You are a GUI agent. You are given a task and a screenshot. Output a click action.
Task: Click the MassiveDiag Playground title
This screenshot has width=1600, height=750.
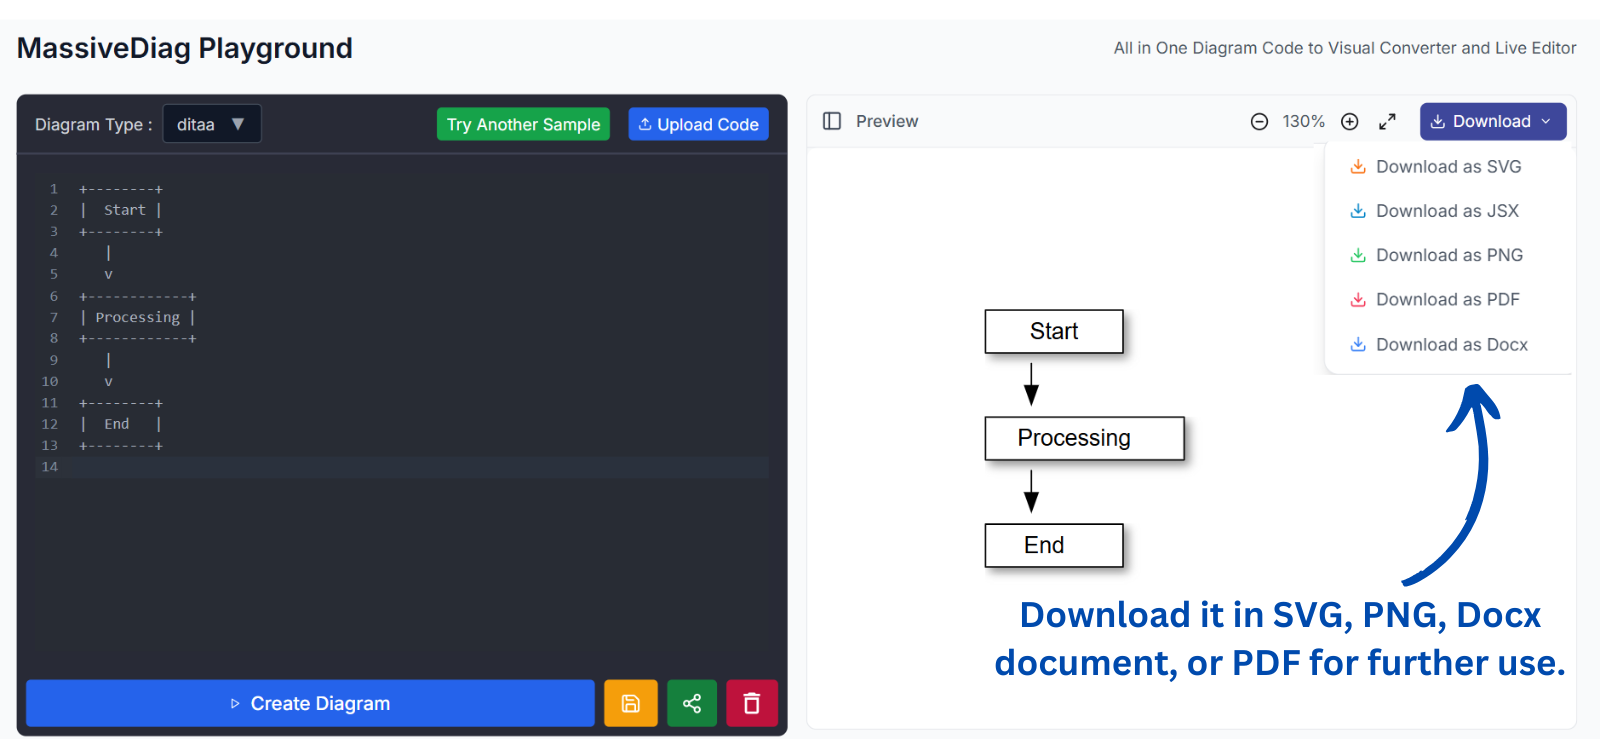click(x=185, y=48)
